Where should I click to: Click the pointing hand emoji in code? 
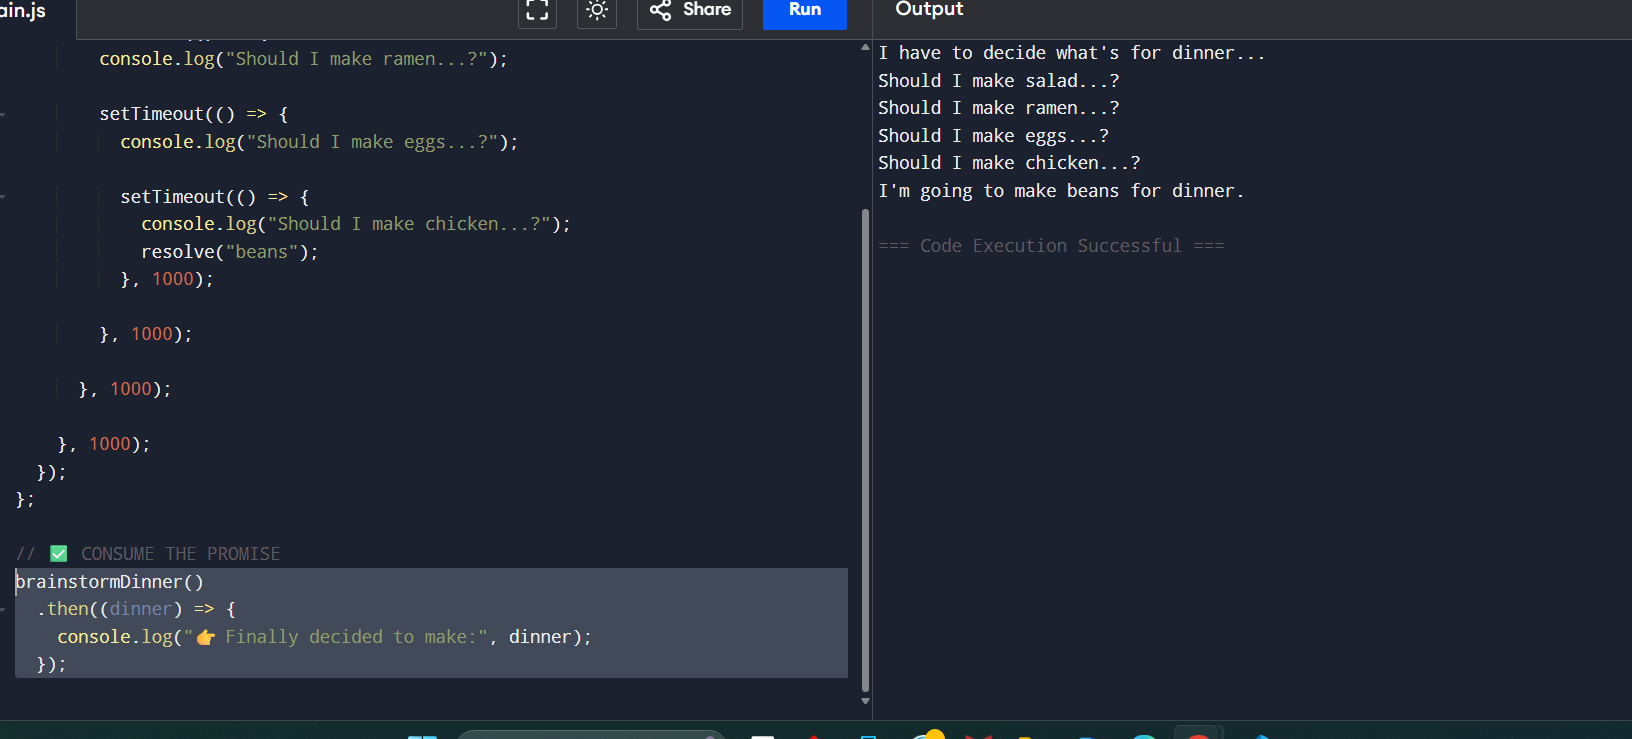[x=205, y=638]
